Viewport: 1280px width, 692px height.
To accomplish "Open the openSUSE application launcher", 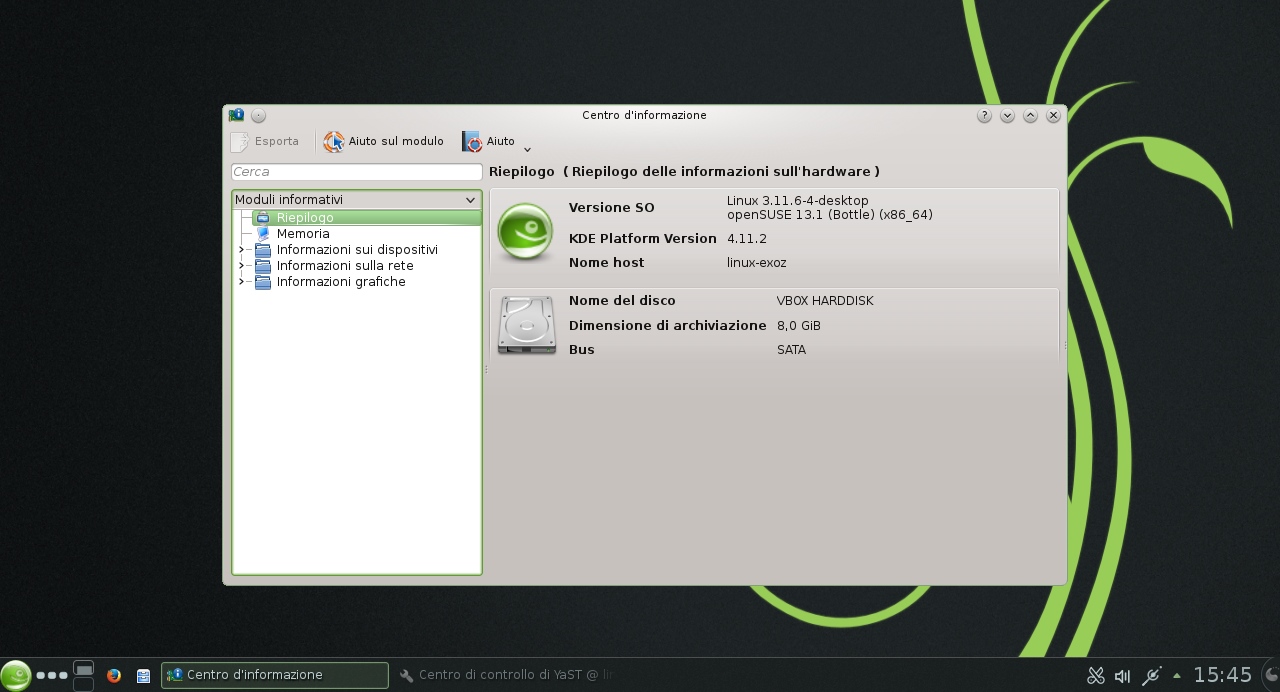I will pyautogui.click(x=15, y=676).
